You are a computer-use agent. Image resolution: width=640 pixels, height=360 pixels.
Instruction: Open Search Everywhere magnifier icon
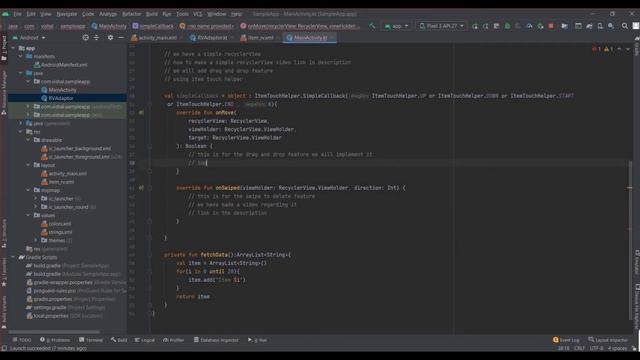(x=625, y=26)
